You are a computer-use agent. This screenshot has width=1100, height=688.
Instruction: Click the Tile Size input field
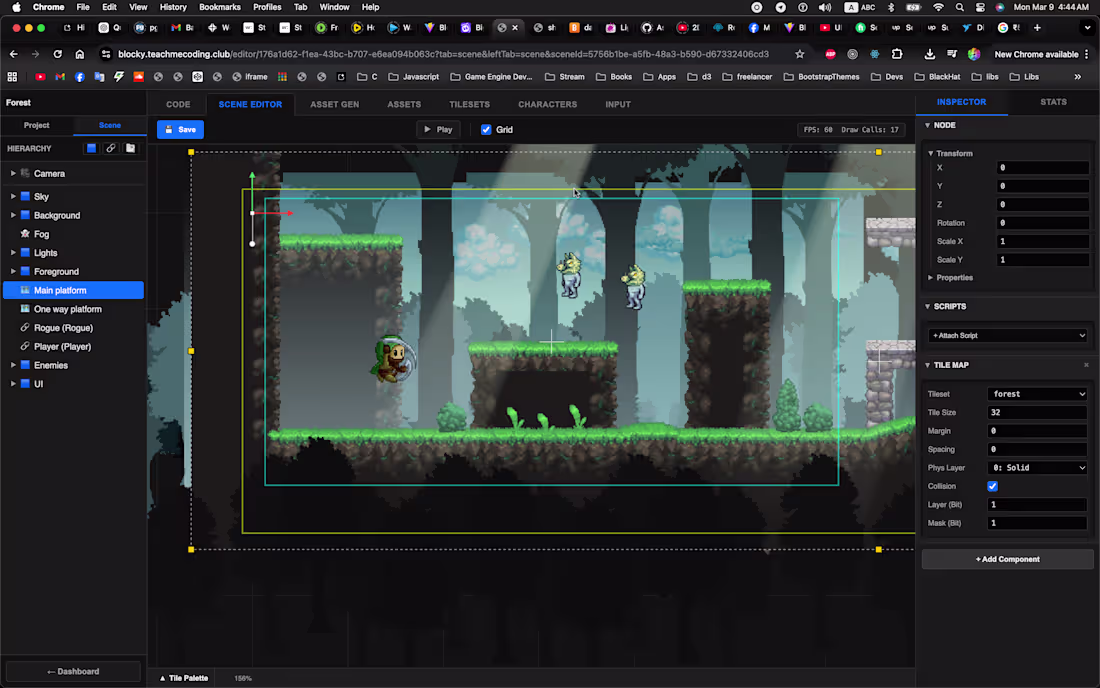[x=1037, y=412]
